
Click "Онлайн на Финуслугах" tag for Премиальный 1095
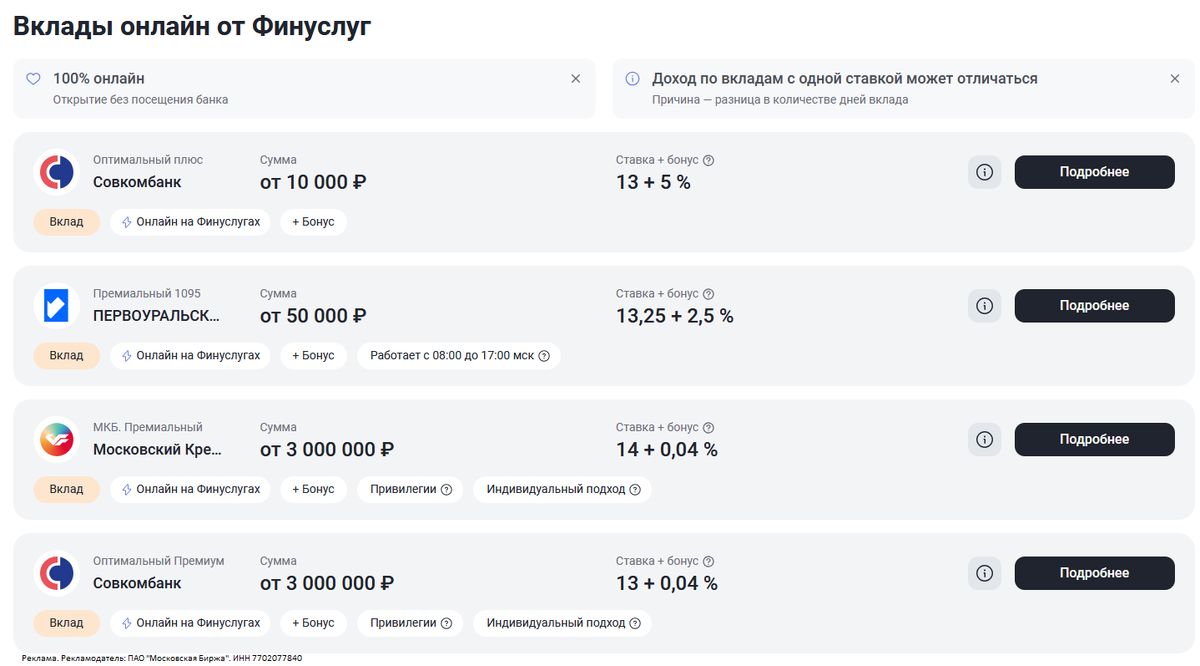click(x=190, y=356)
